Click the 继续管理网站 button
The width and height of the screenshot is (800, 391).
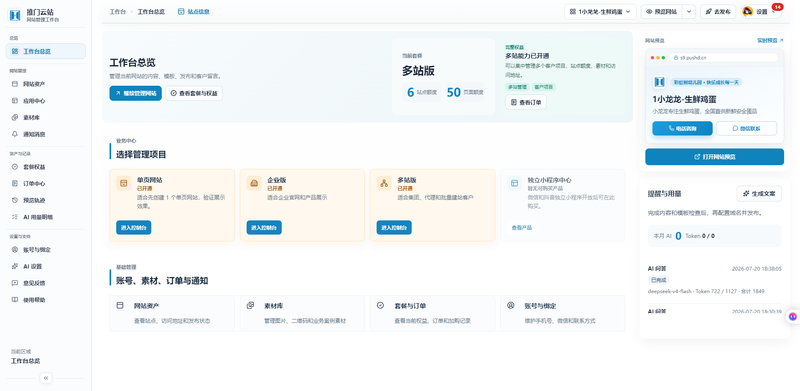(135, 93)
